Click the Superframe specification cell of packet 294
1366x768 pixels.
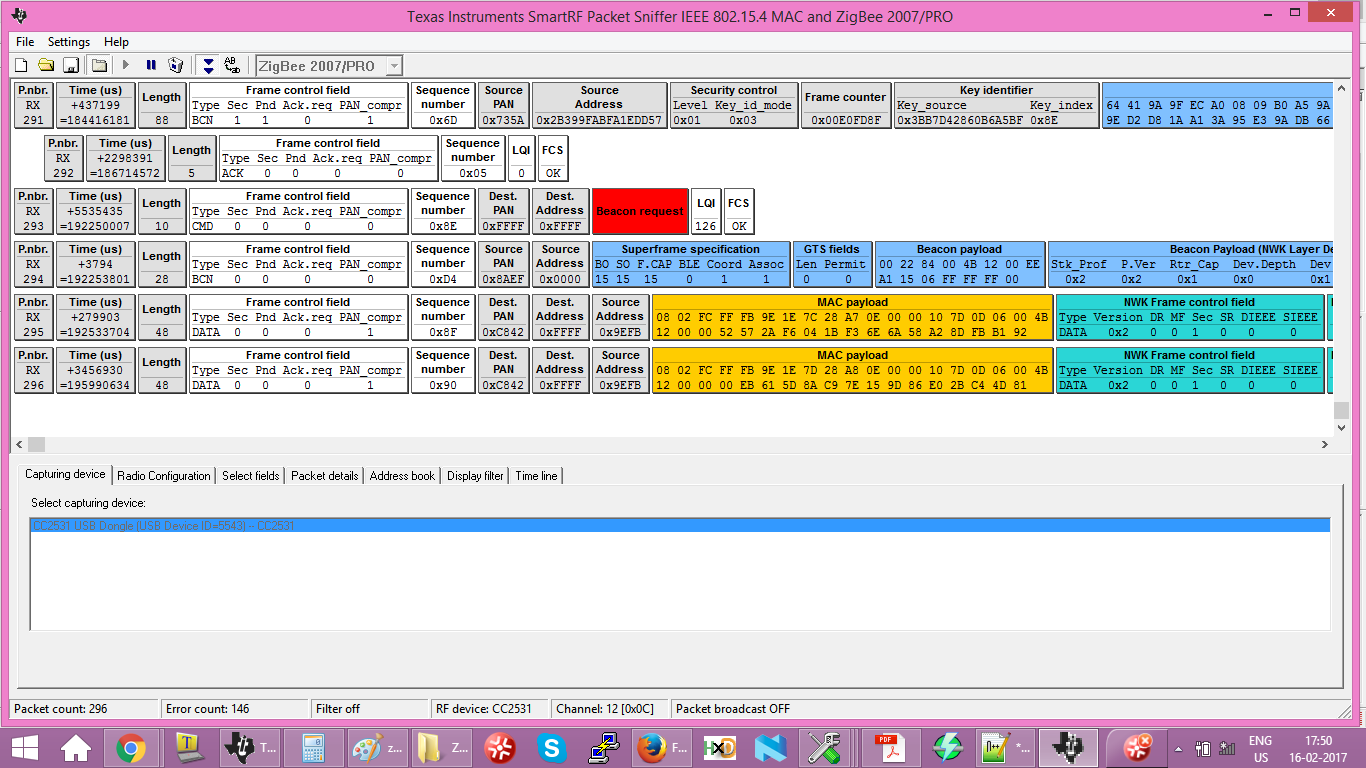tap(690, 264)
